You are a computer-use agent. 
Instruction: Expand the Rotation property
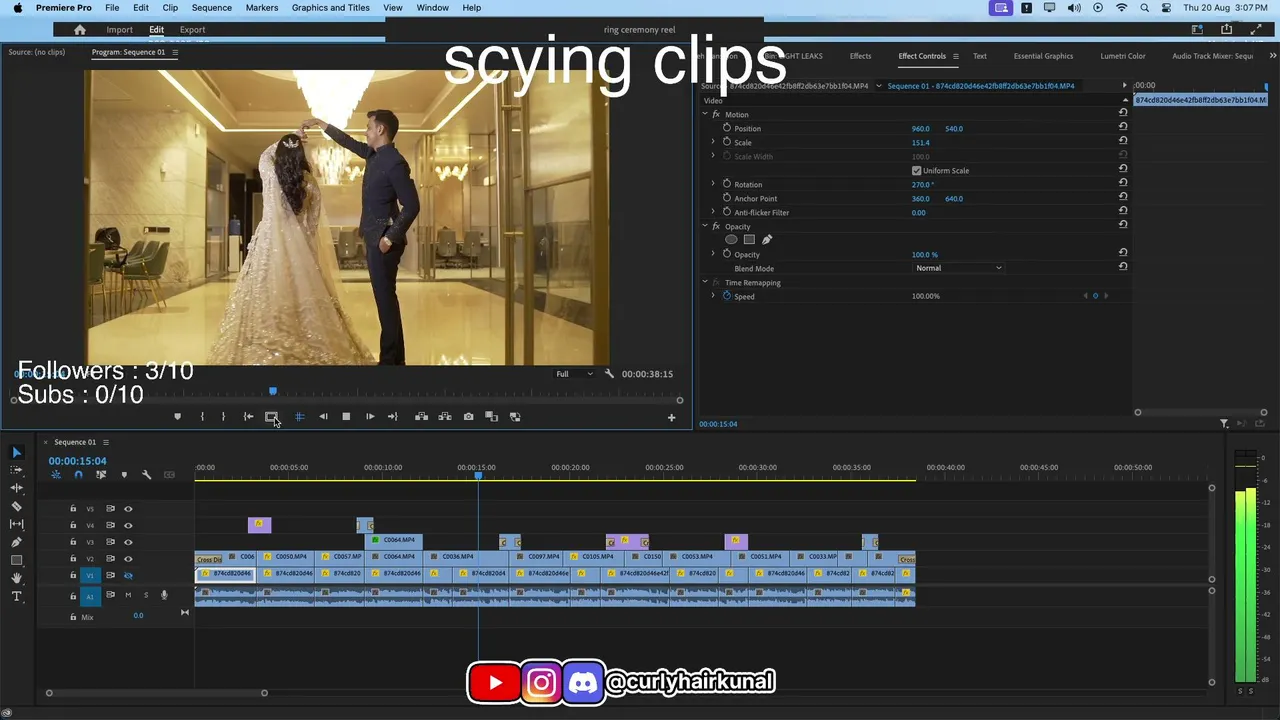(x=713, y=184)
